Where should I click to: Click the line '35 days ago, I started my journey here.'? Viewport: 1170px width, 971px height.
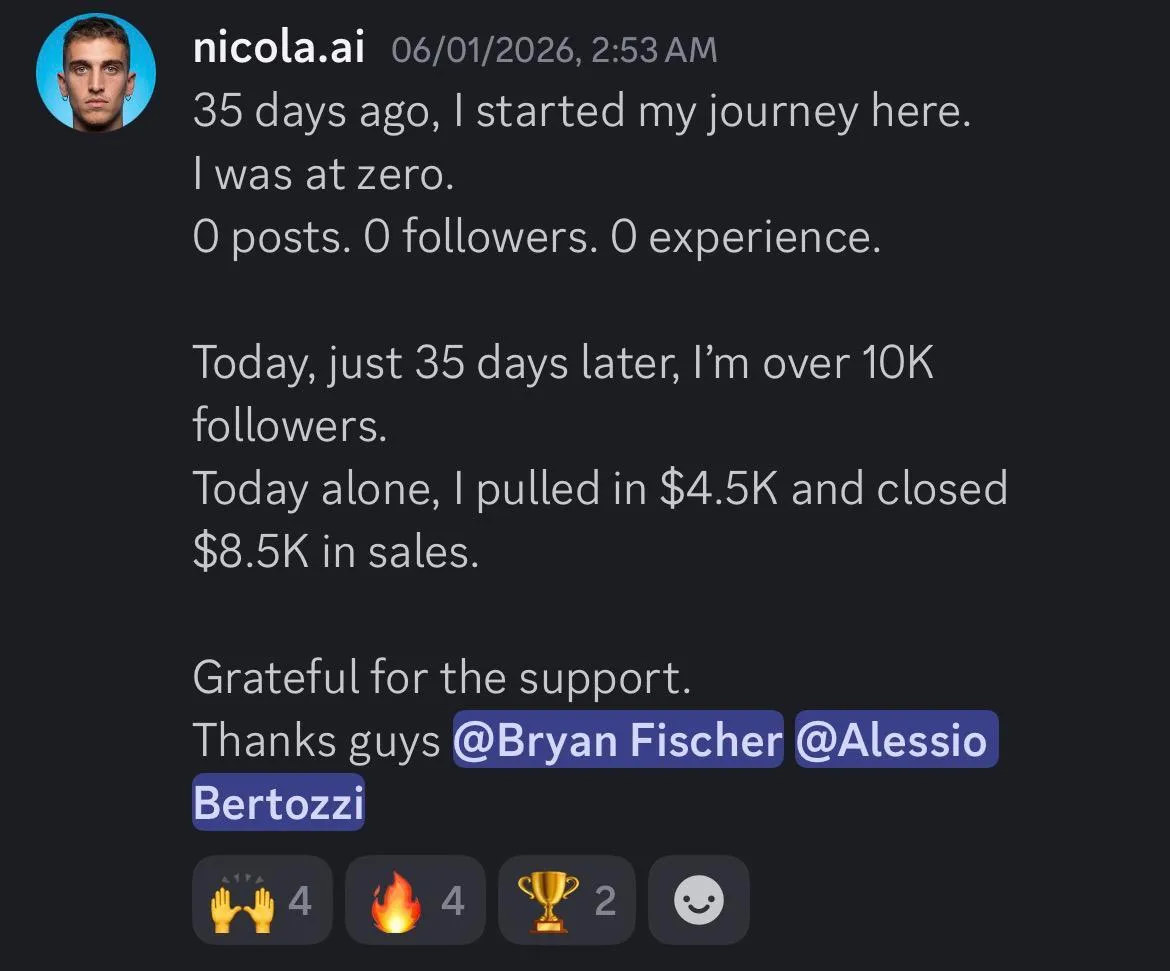pos(580,111)
